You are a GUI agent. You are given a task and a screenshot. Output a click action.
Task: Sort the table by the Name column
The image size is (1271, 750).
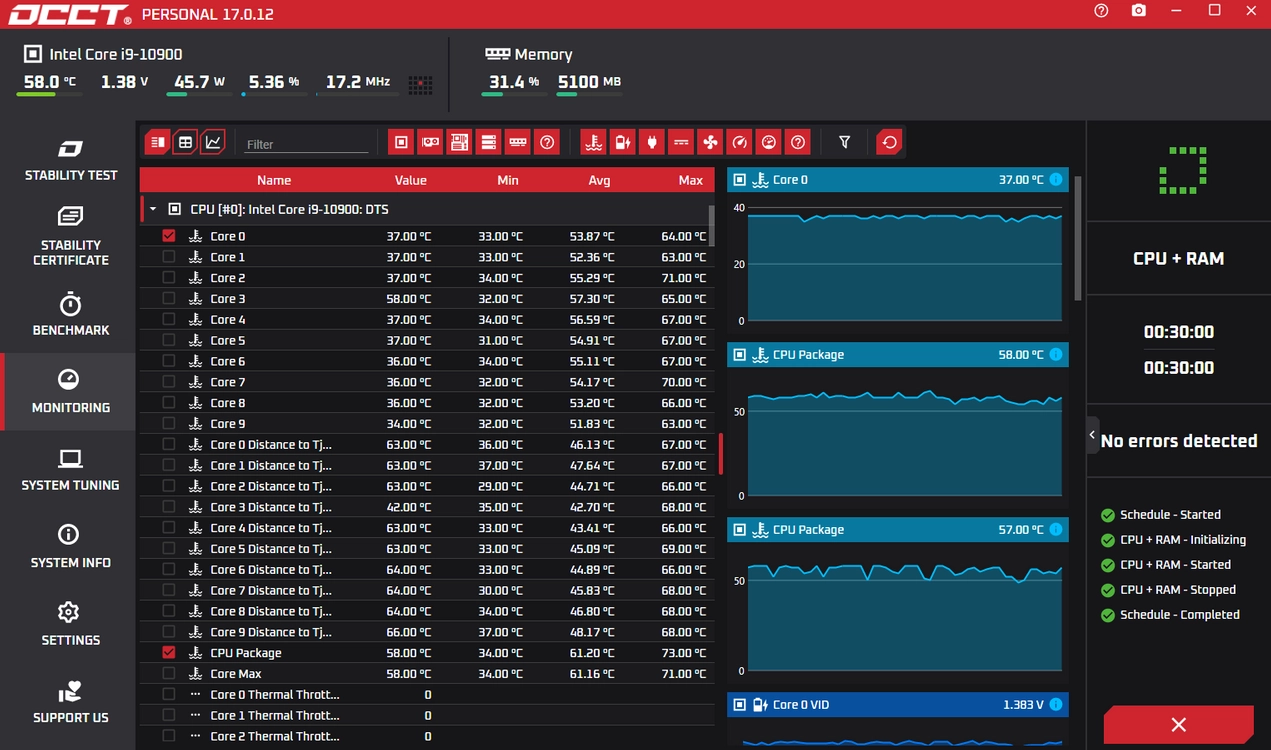[273, 181]
